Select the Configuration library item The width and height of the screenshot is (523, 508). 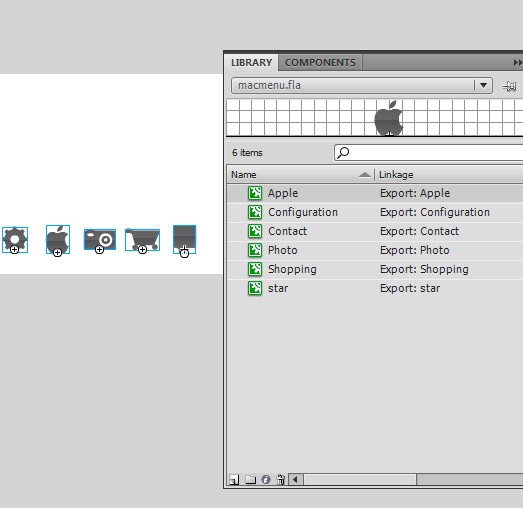375,212
